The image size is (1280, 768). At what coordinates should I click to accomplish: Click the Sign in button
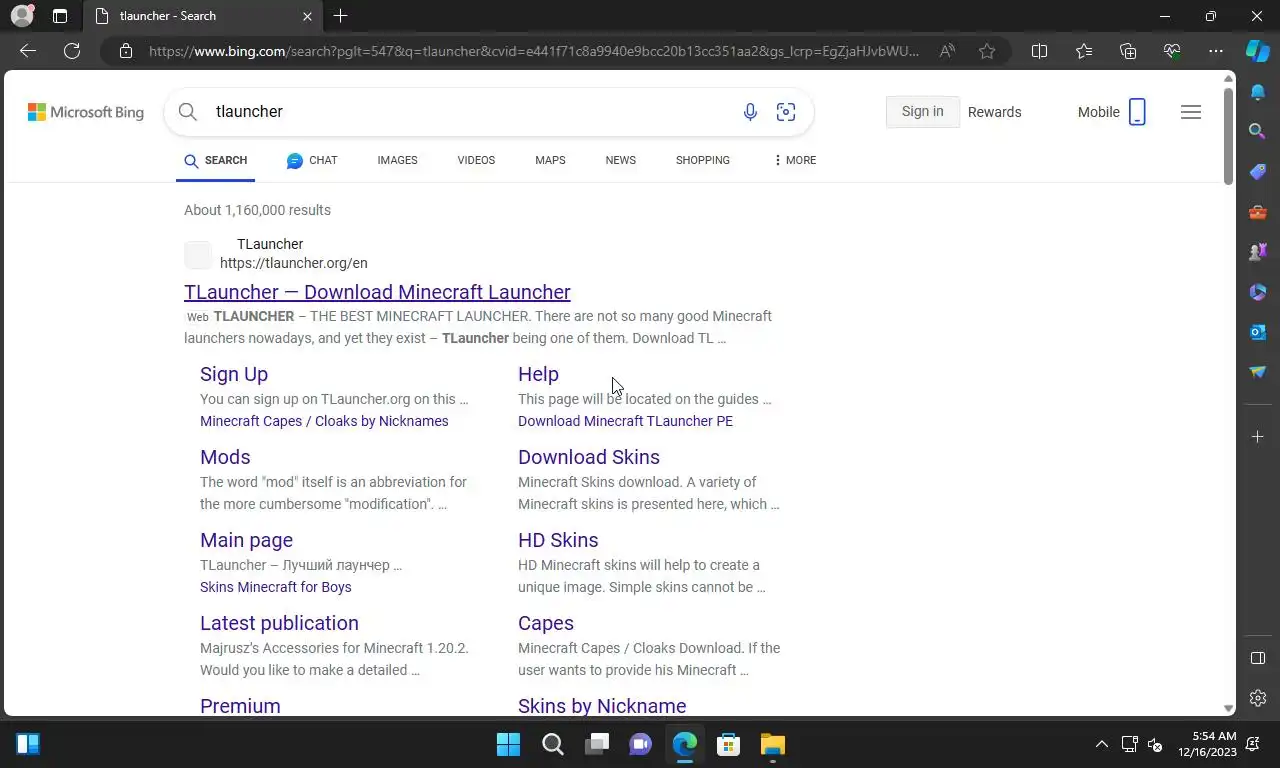point(922,112)
